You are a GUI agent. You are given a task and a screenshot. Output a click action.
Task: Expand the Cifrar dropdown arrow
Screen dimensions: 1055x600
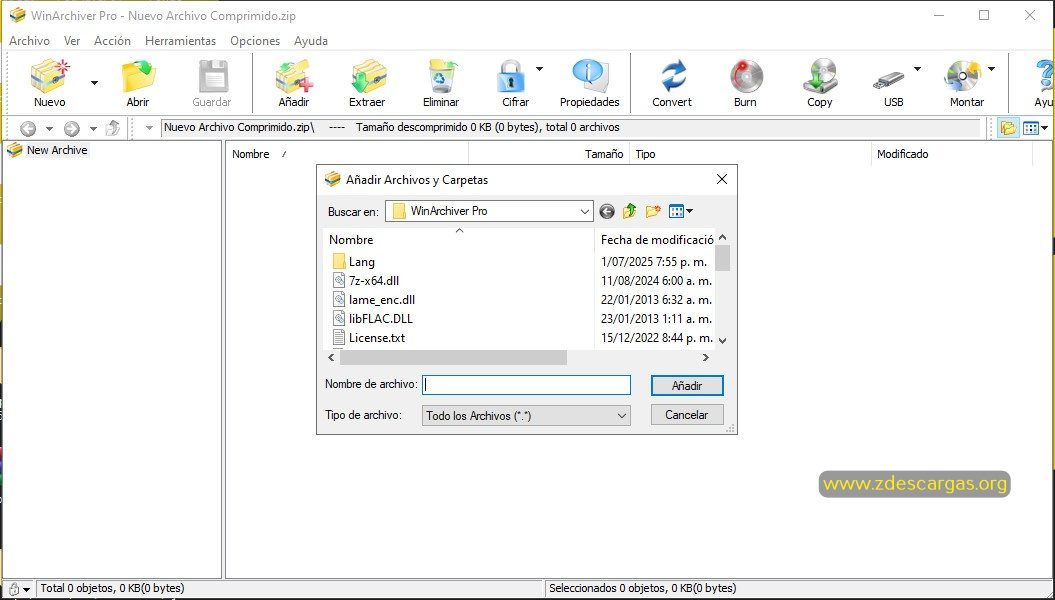pyautogui.click(x=539, y=69)
